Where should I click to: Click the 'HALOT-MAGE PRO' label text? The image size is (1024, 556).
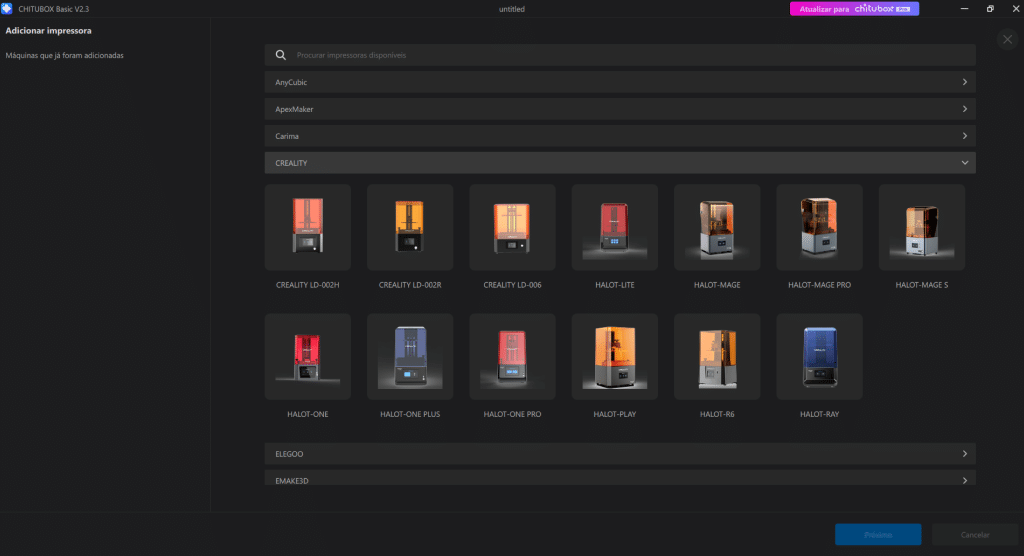820,285
